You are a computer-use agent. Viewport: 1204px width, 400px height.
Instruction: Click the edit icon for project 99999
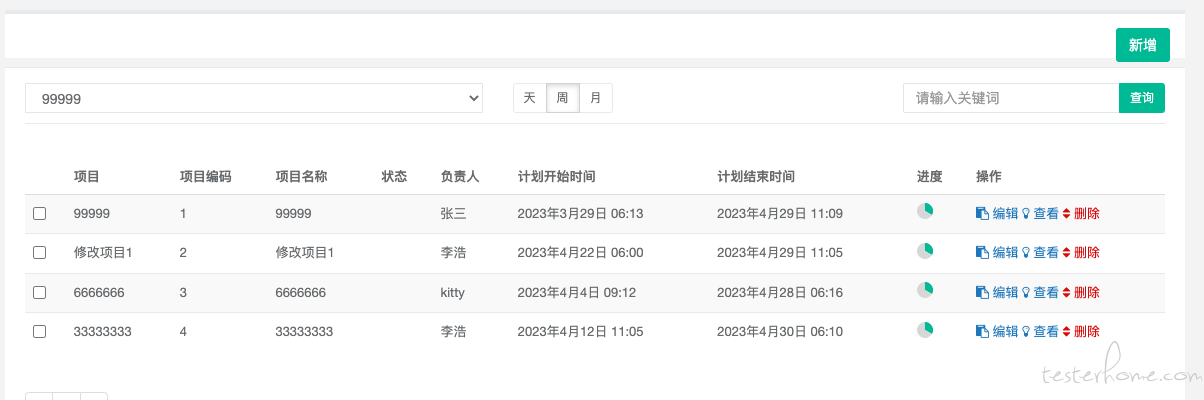982,213
